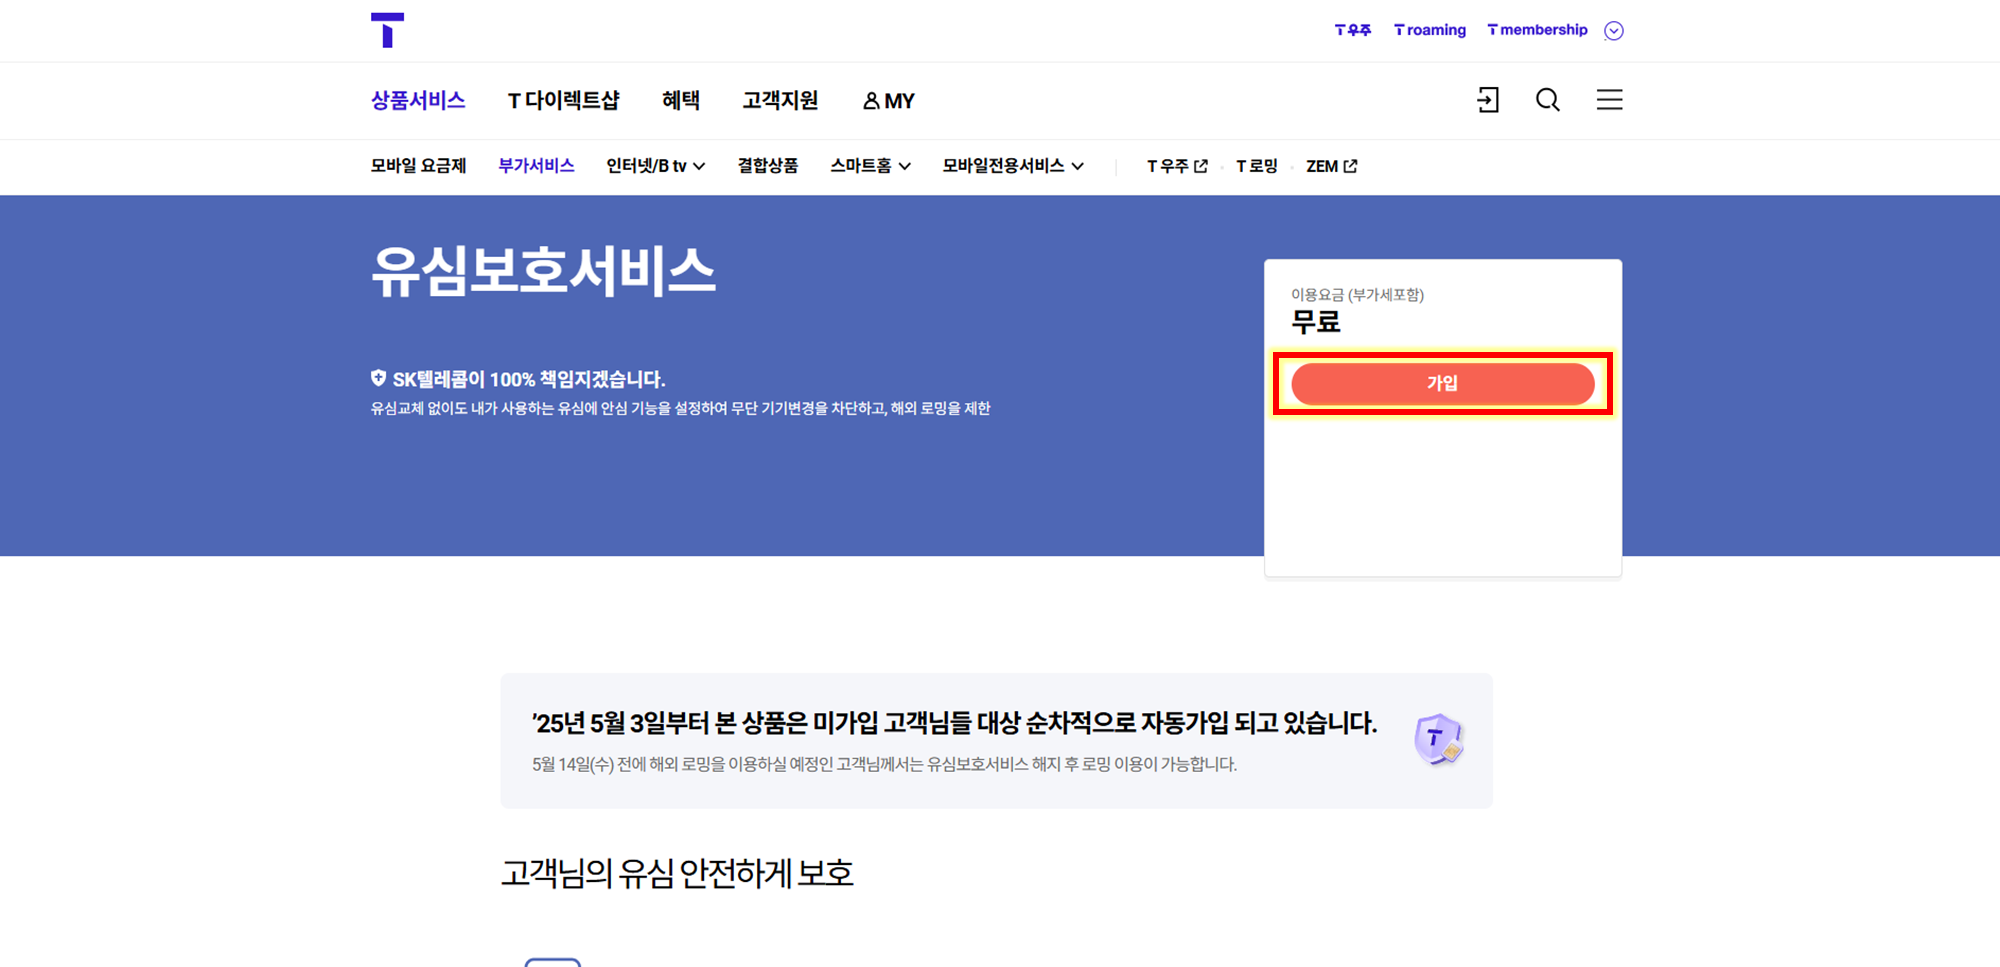Click the red 가입 button
2000x967 pixels.
[x=1442, y=383]
